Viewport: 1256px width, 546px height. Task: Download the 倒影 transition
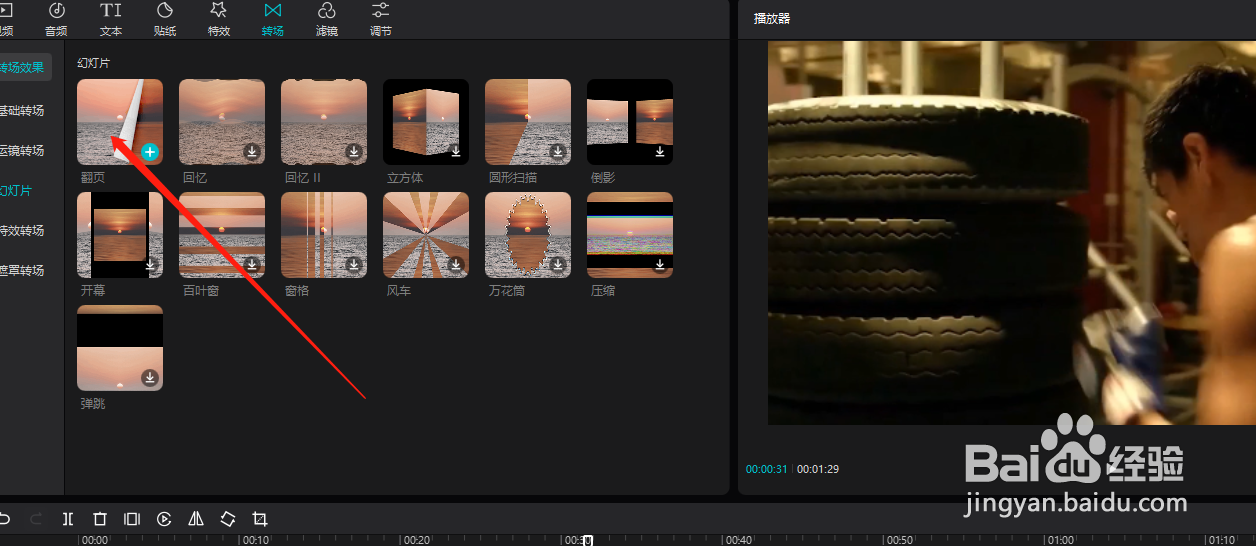pyautogui.click(x=659, y=152)
